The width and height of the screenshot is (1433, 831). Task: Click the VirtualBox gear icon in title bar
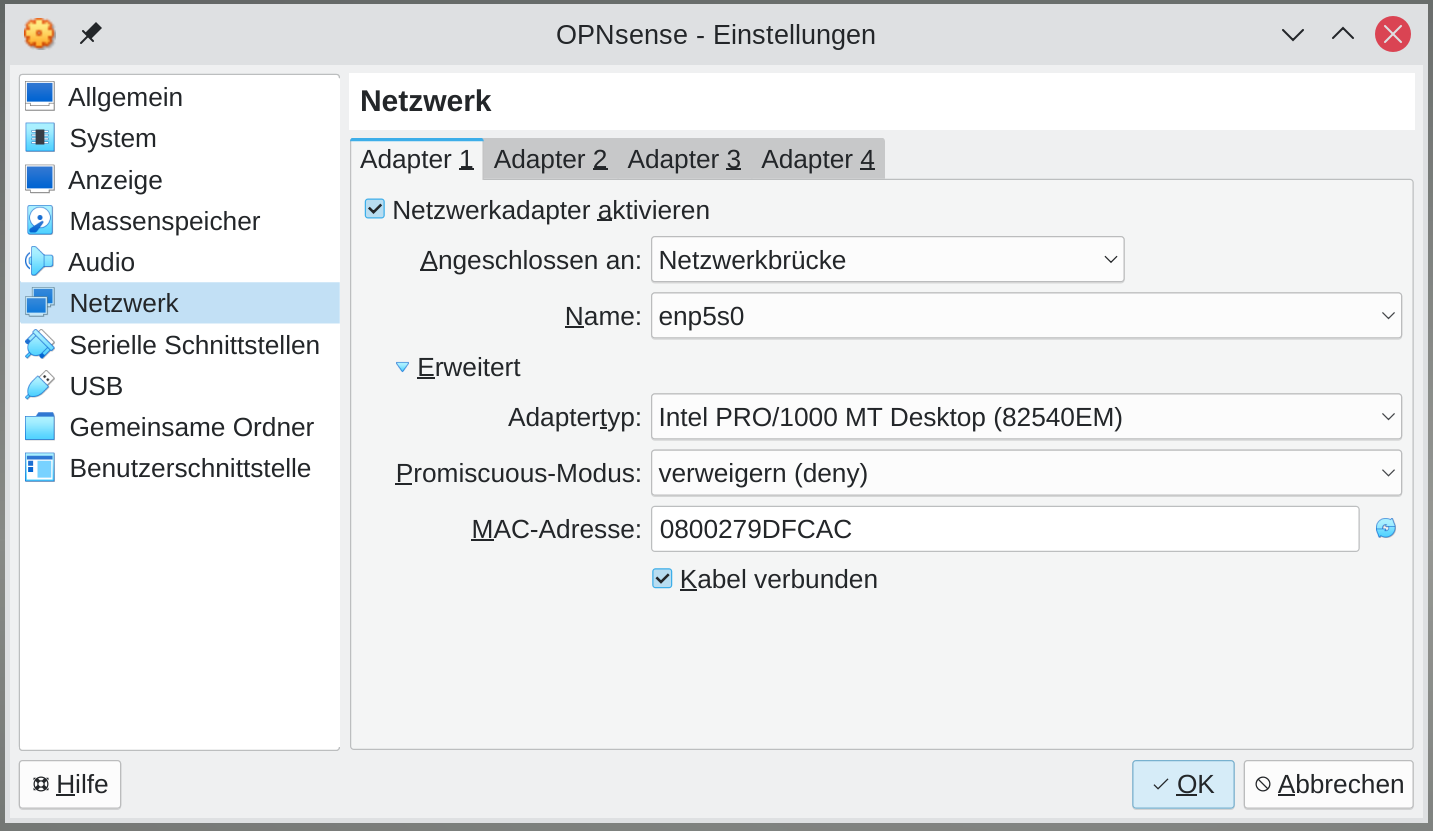coord(39,33)
